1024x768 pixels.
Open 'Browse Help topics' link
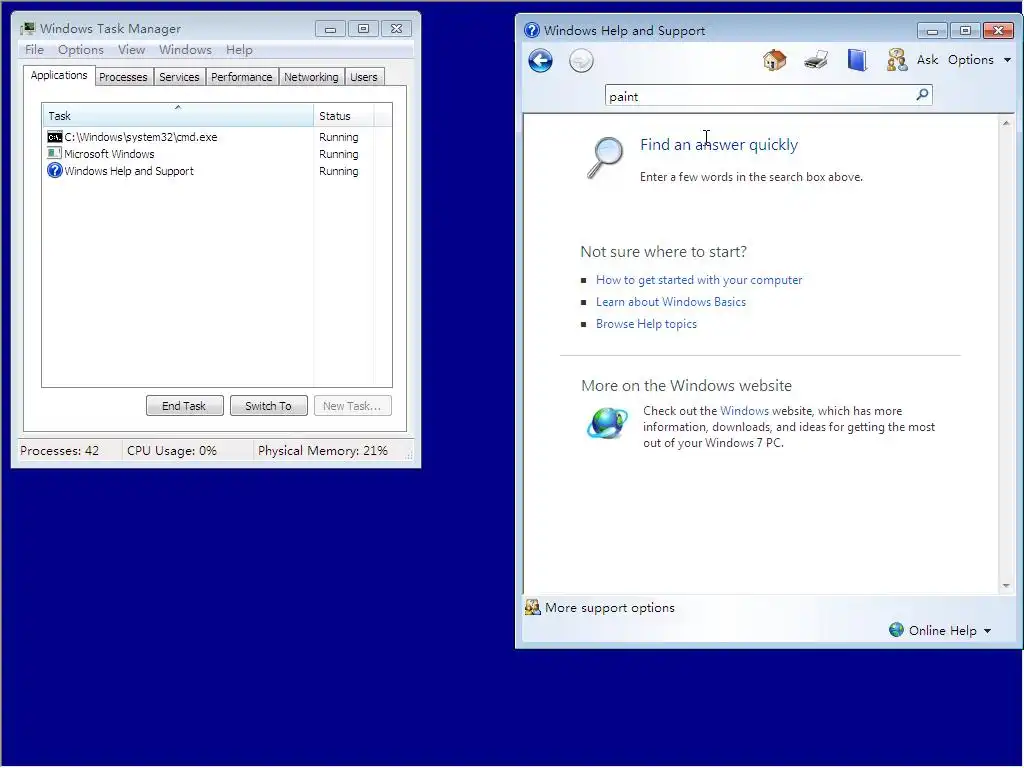[646, 324]
